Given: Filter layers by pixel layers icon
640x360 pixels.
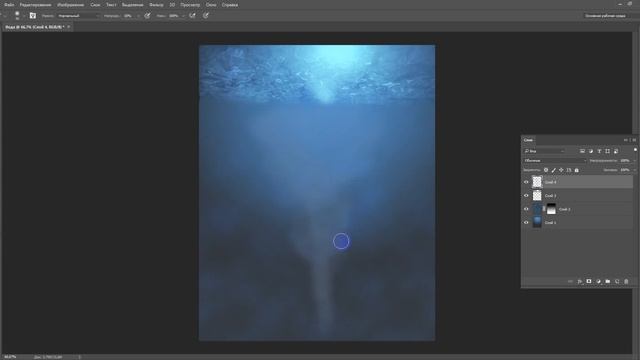Looking at the screenshot, I should tap(582, 151).
